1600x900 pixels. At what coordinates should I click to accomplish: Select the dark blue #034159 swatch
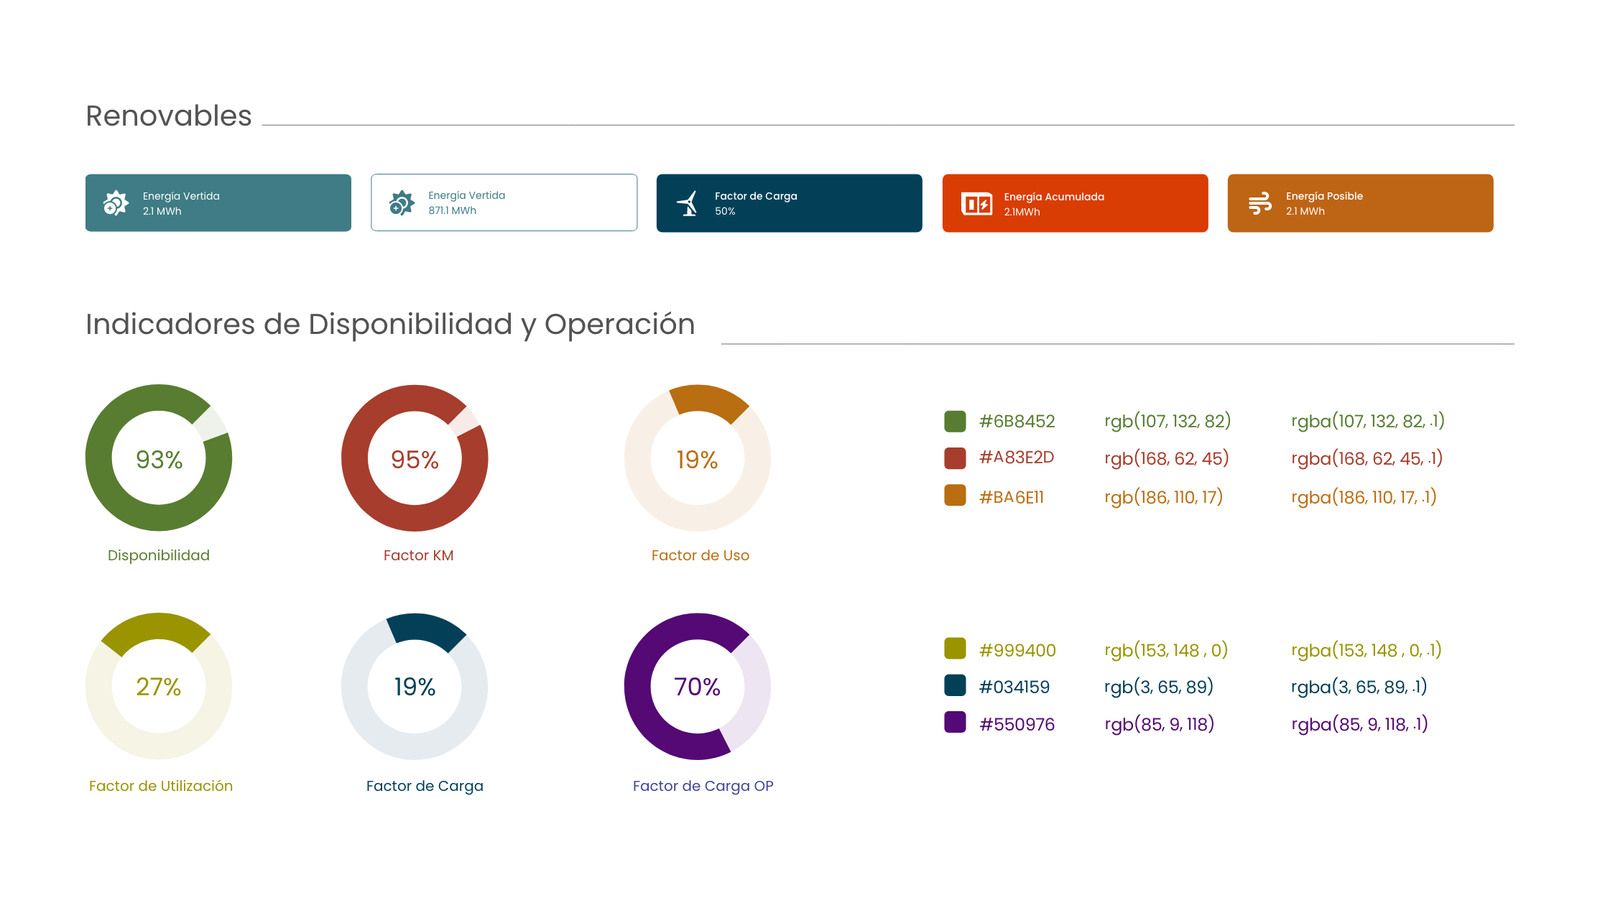(x=955, y=686)
